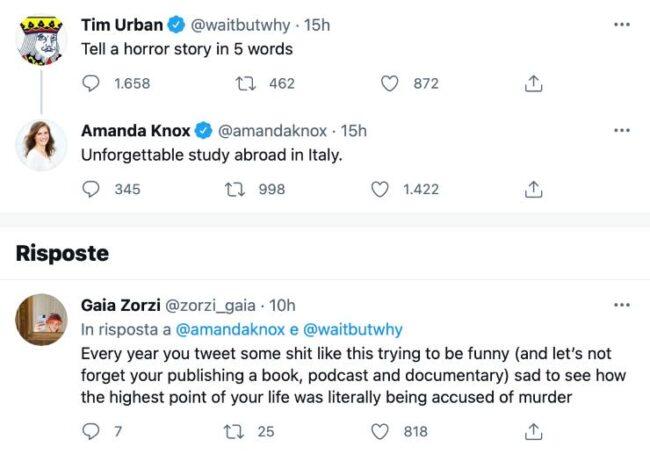View Amanda Knox's profile avatar
Screen dimensions: 650x454
click(41, 147)
